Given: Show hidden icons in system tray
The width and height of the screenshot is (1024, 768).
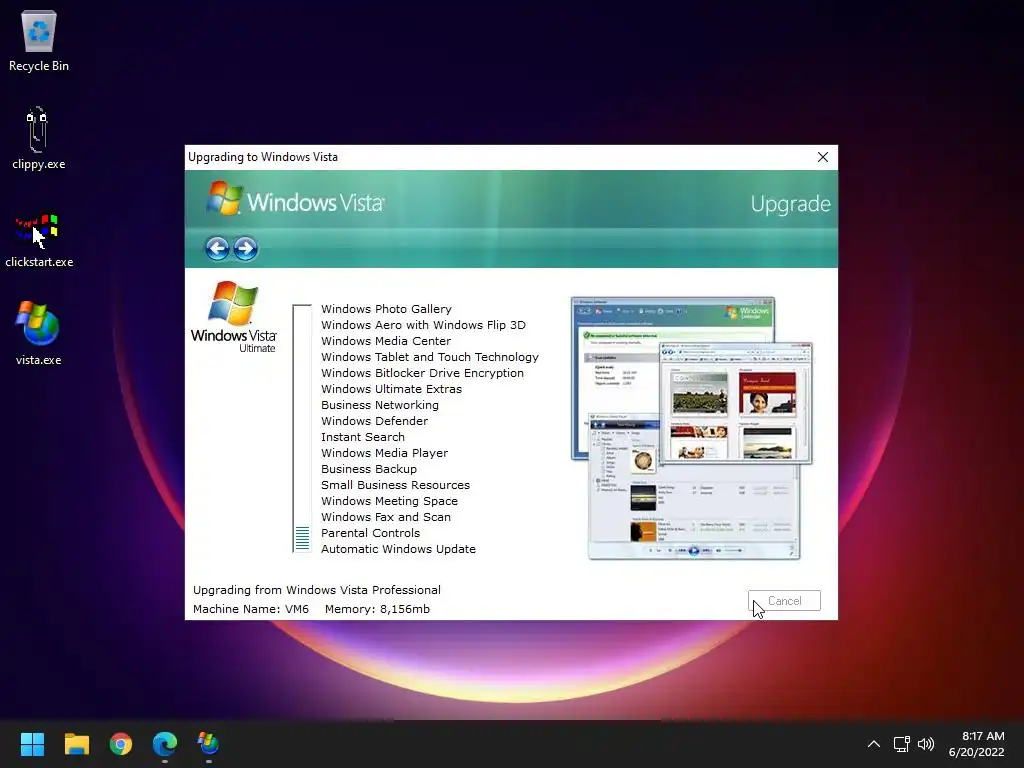Looking at the screenshot, I should point(874,744).
